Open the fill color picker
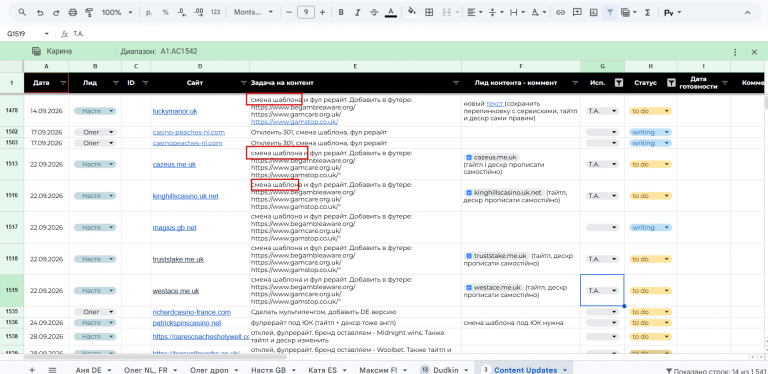Image resolution: width=768 pixels, height=374 pixels. tap(412, 12)
